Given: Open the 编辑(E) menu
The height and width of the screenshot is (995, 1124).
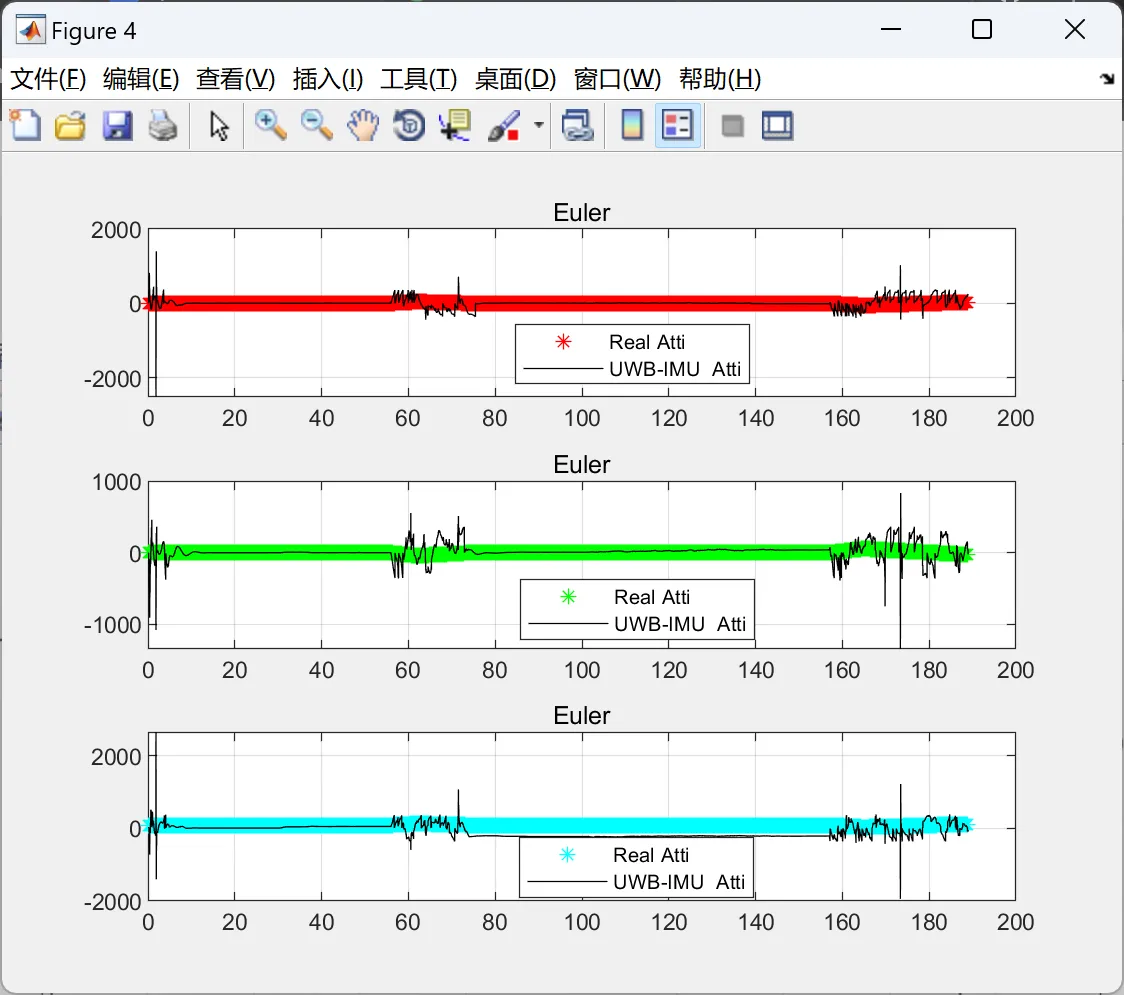Looking at the screenshot, I should tap(140, 79).
